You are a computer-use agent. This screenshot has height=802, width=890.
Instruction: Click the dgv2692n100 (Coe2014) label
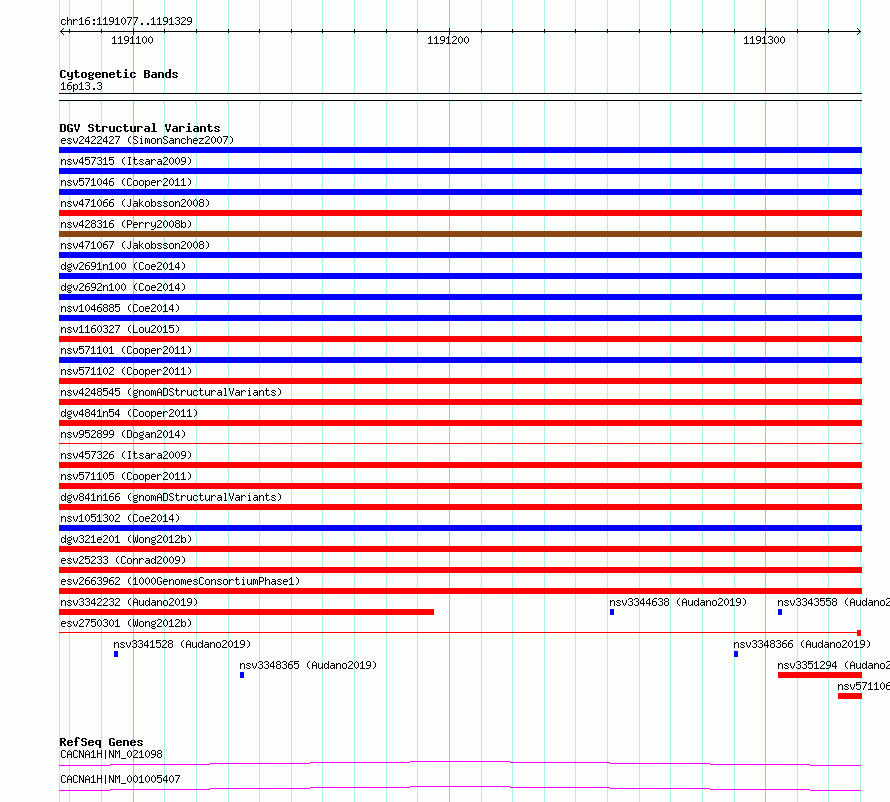point(123,287)
